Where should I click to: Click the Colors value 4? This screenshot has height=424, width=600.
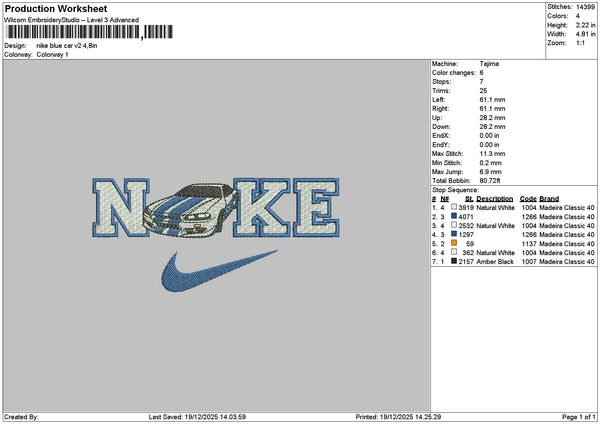tap(578, 16)
